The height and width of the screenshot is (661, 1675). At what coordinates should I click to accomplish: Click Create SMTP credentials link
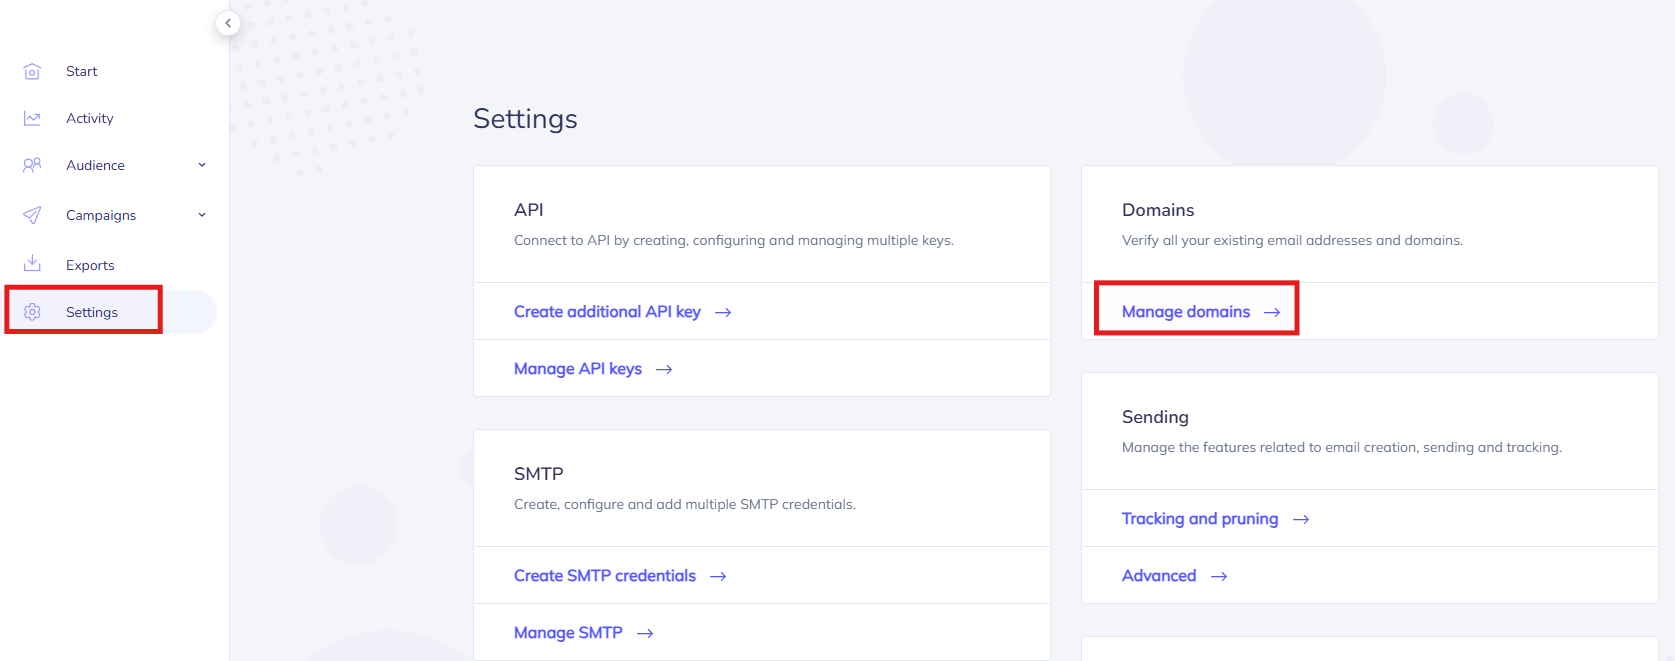pyautogui.click(x=605, y=576)
